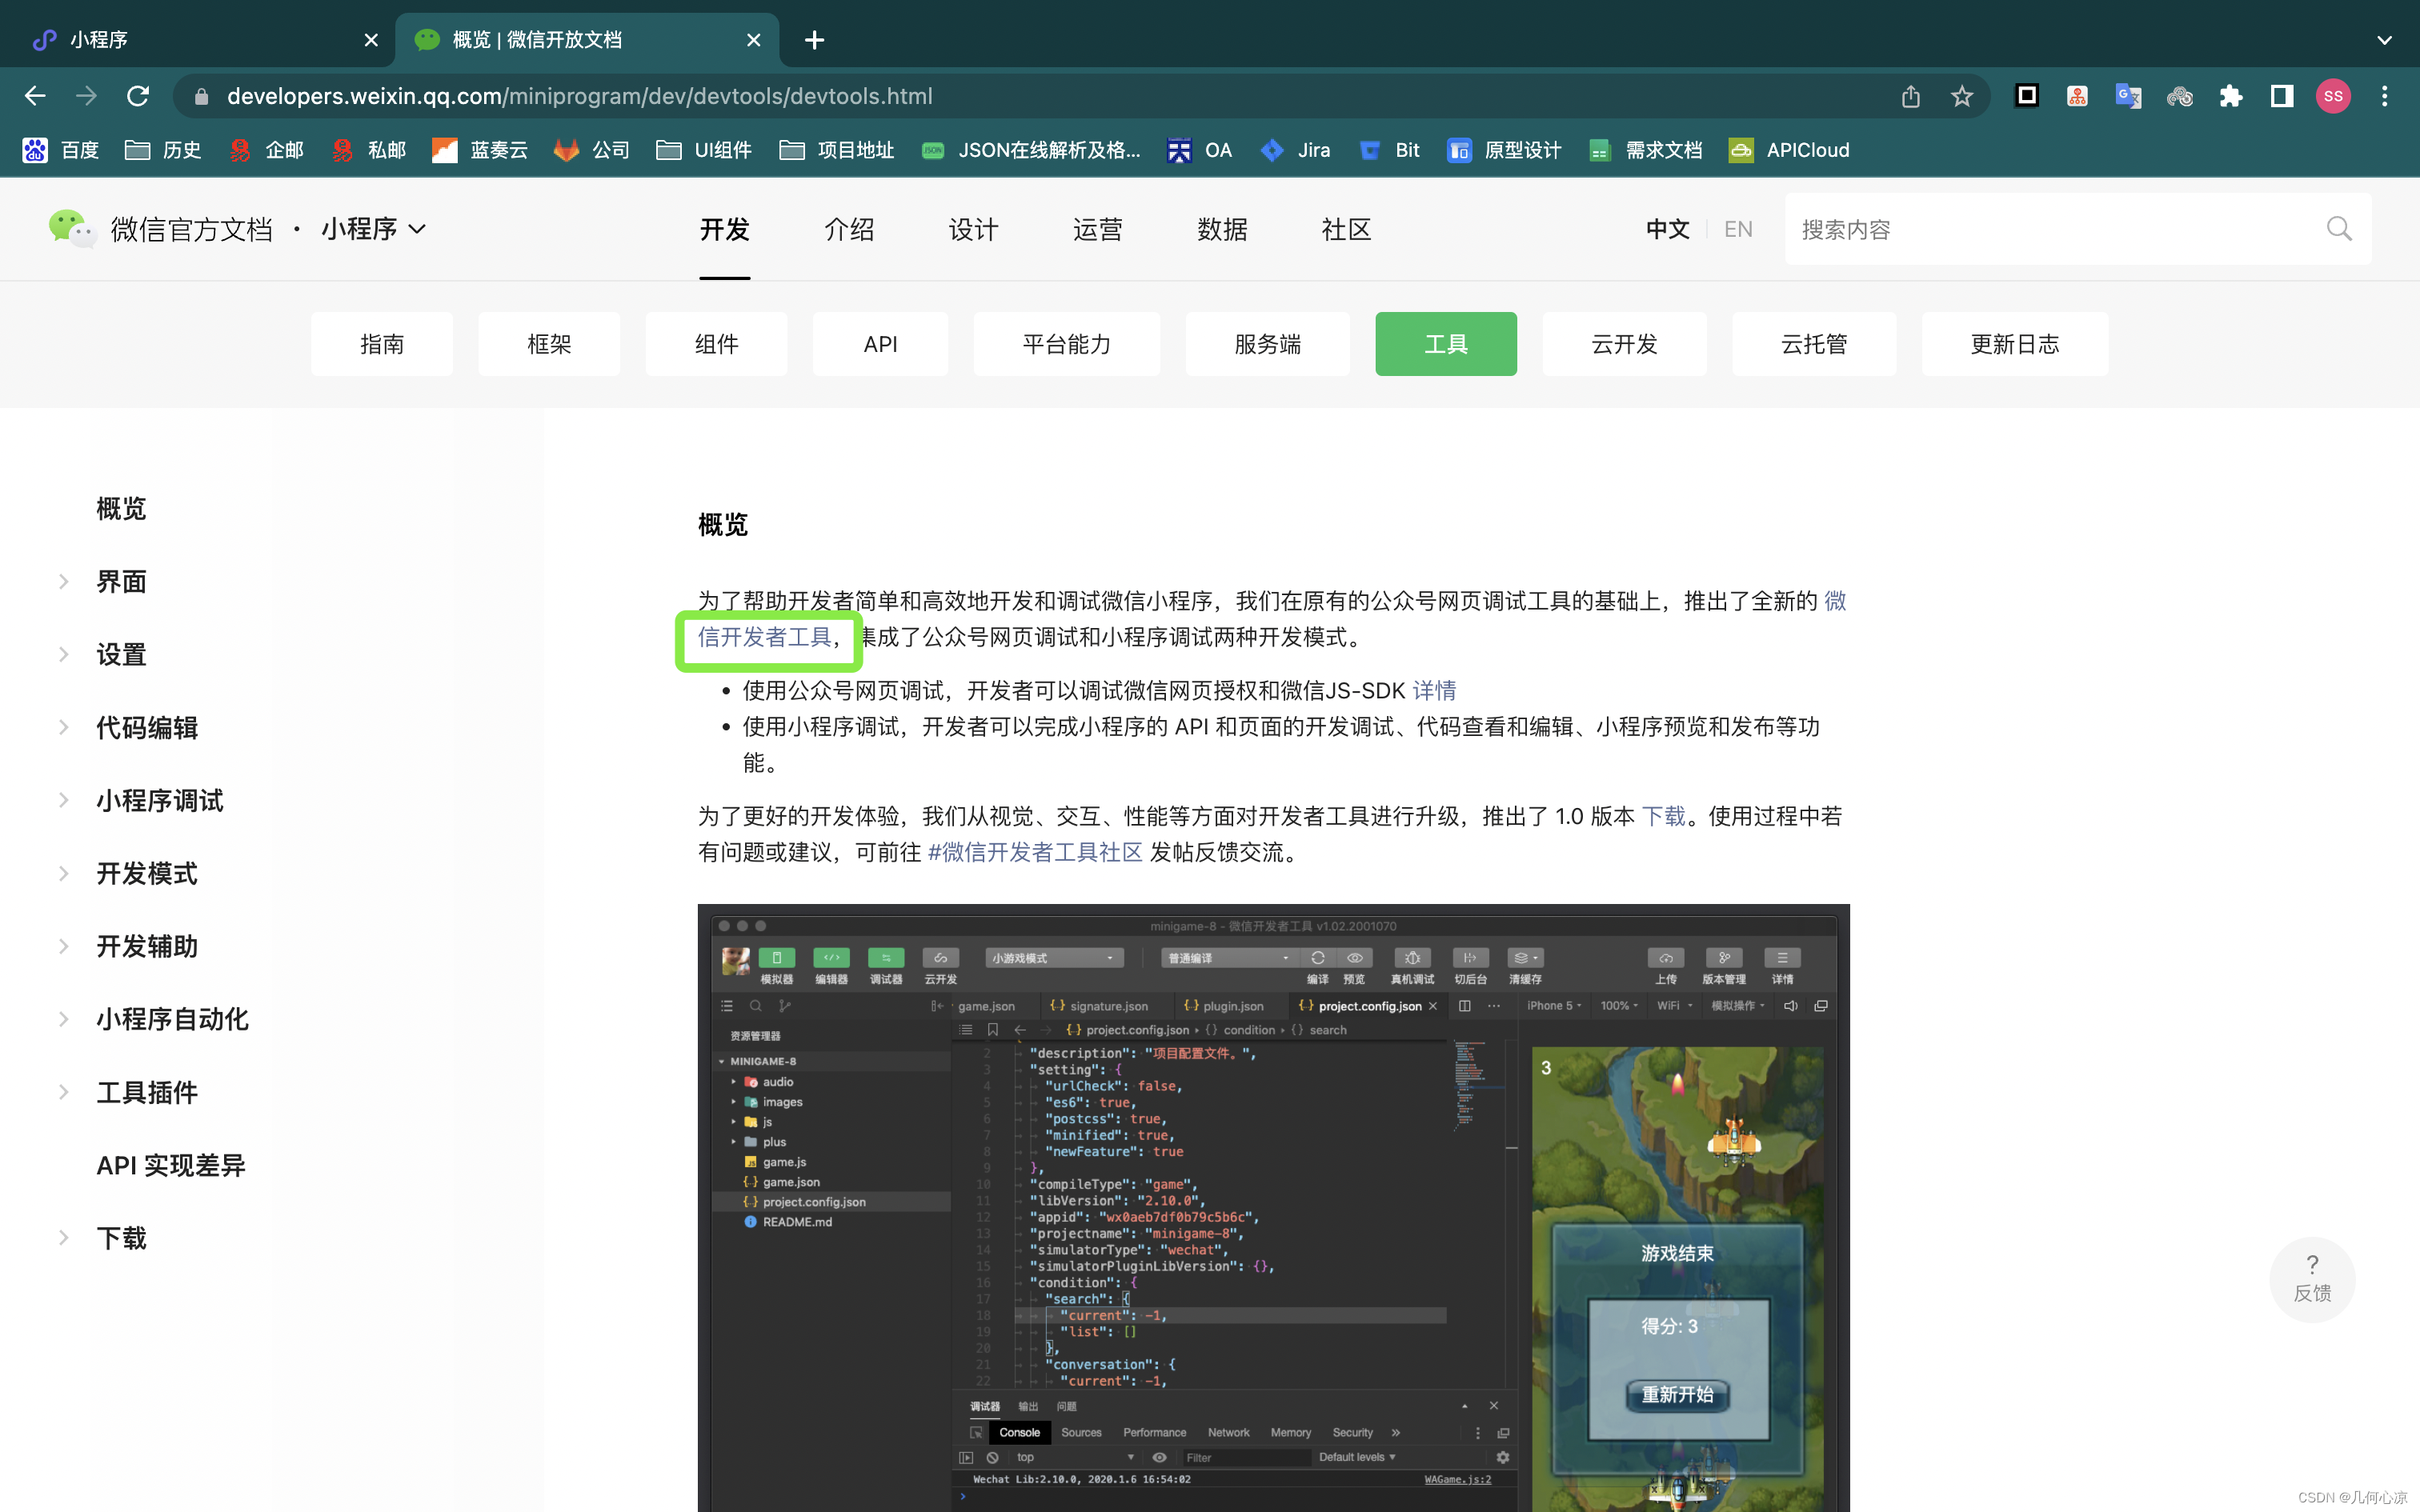Reload the page with the refresh icon

click(138, 96)
